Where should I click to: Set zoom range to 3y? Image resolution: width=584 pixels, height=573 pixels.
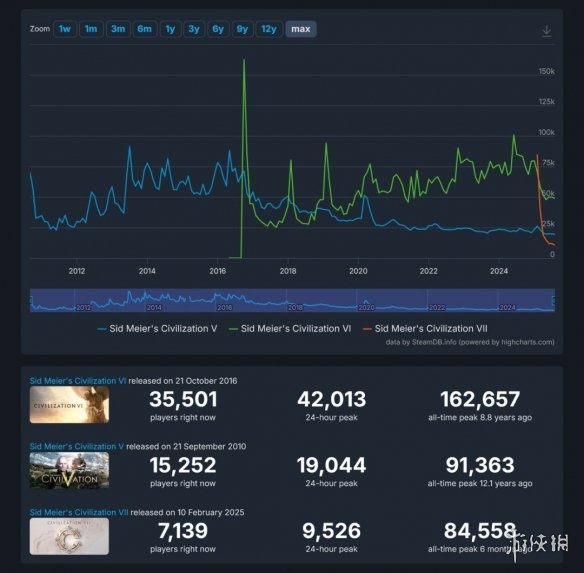(x=194, y=29)
